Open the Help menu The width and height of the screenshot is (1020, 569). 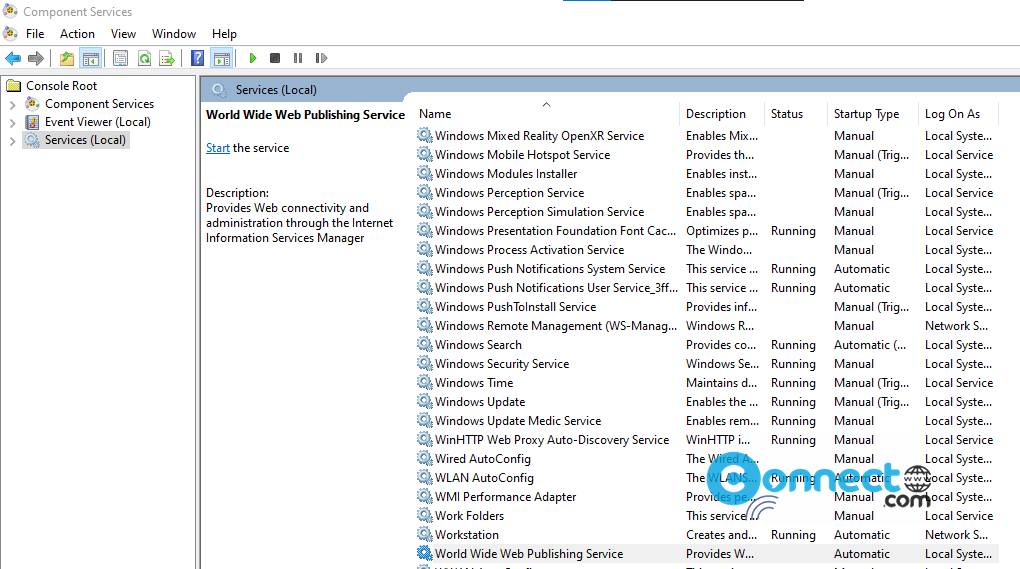[x=224, y=34]
